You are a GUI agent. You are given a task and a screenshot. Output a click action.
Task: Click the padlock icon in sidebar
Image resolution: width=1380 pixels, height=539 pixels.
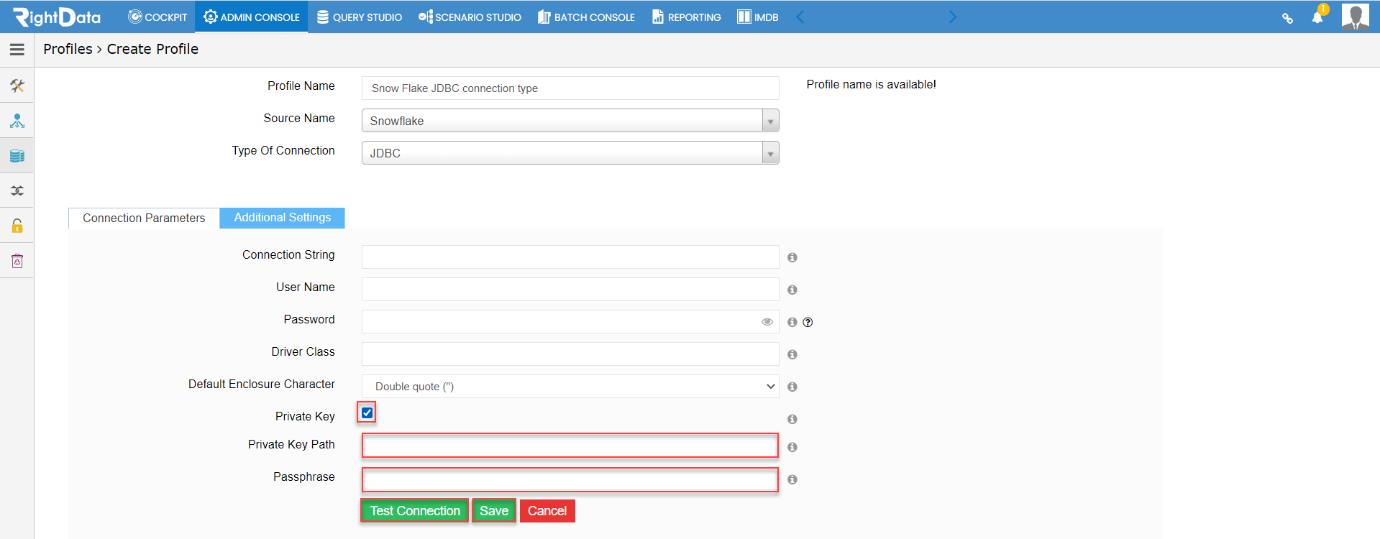tap(17, 226)
